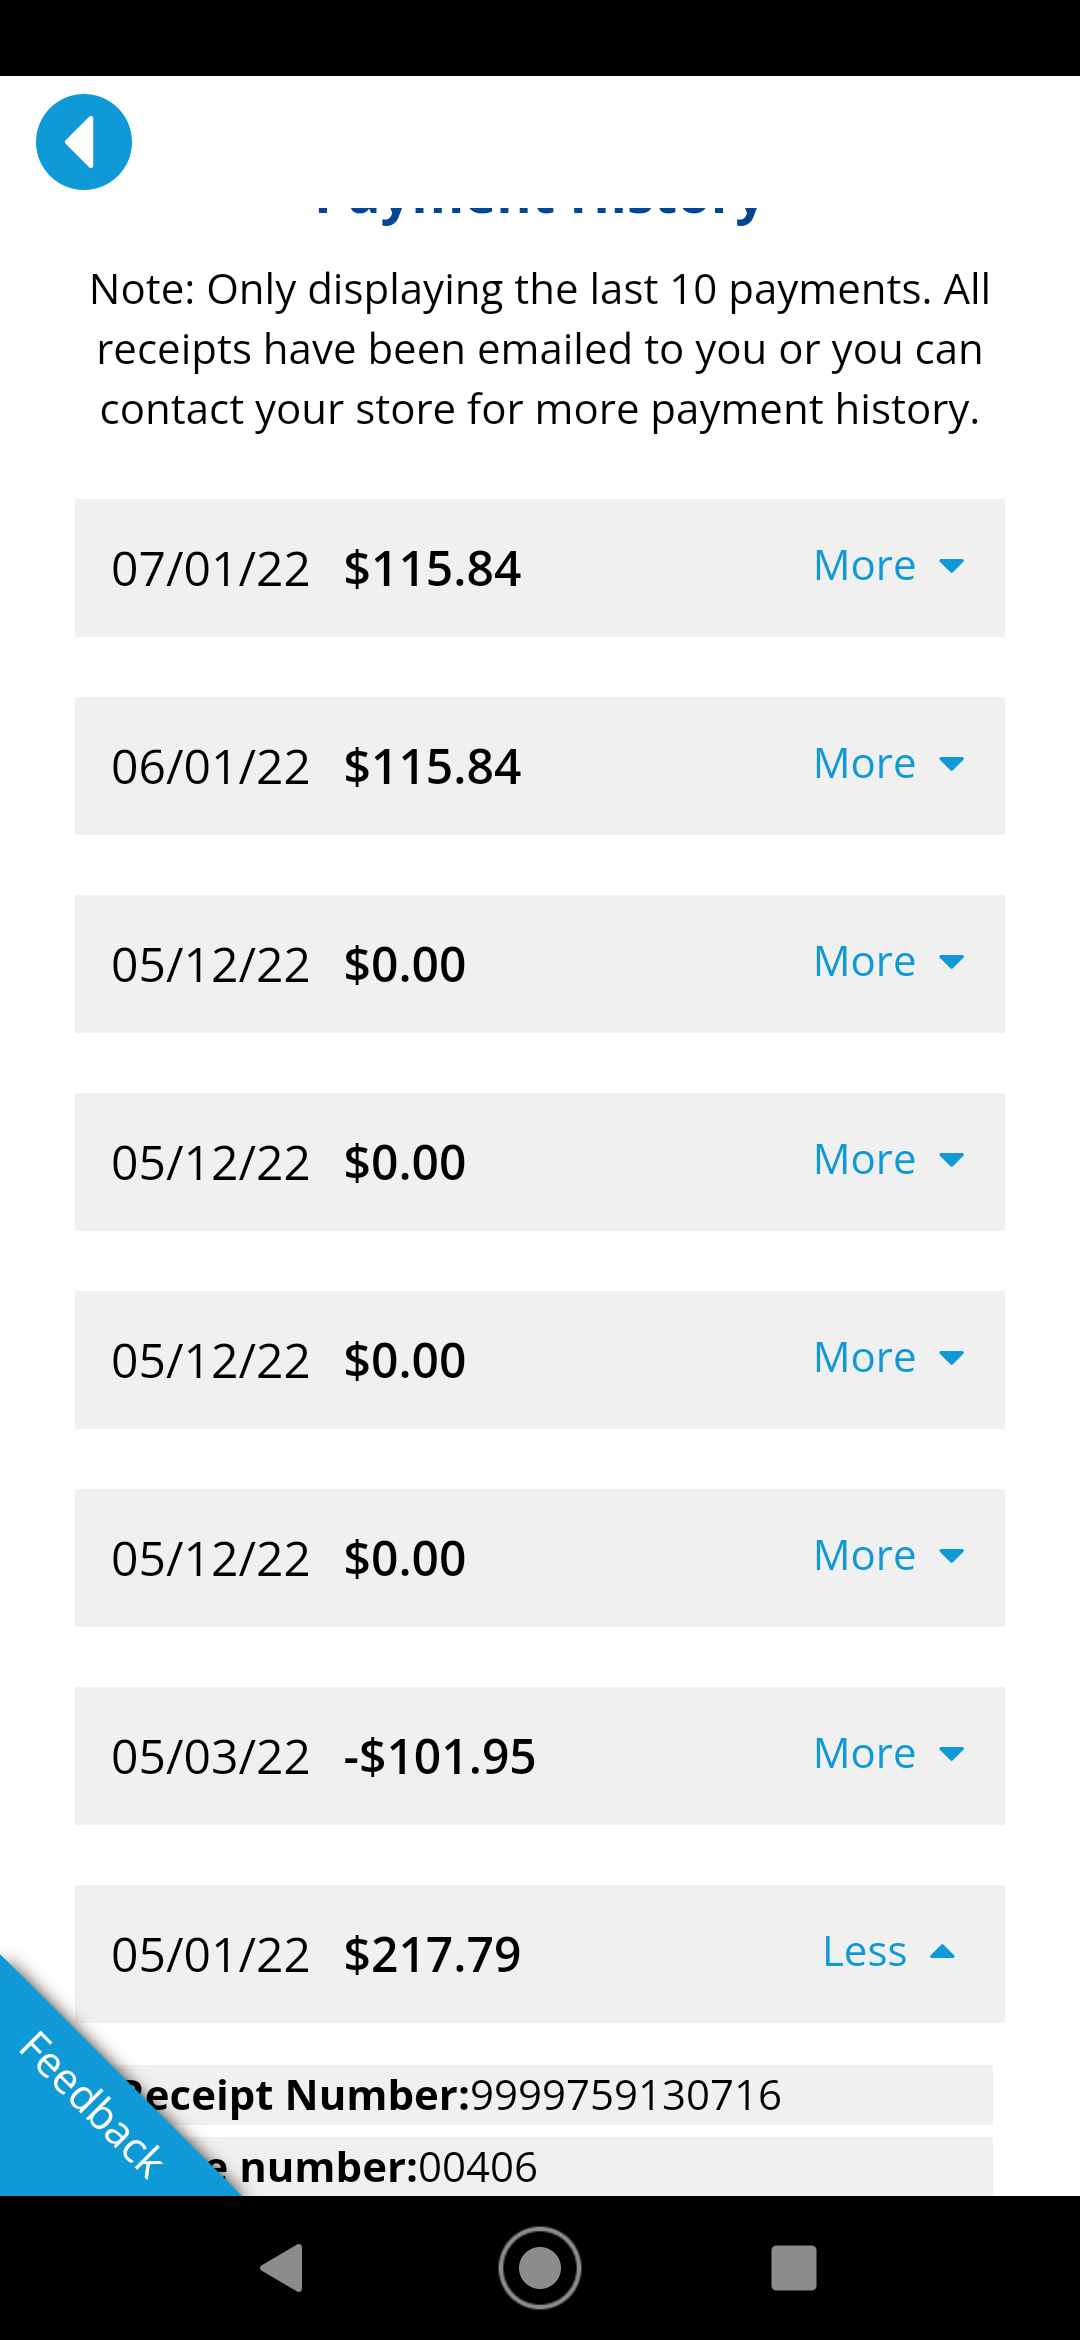Click the up arrow next to Less
This screenshot has width=1080, height=2340.
942,1952
